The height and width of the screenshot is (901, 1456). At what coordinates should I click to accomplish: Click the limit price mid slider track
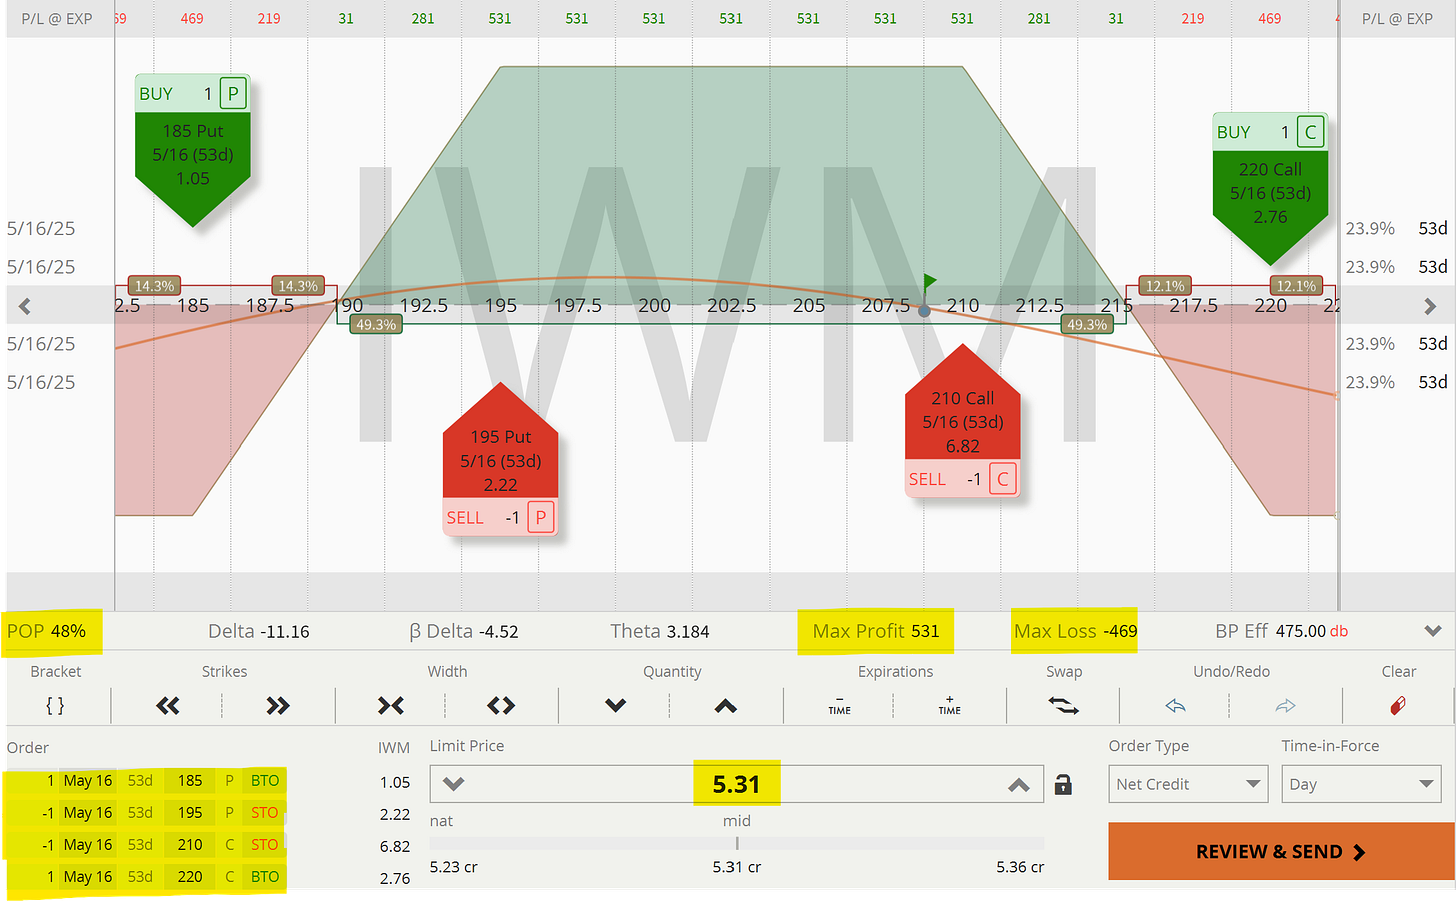(x=737, y=843)
